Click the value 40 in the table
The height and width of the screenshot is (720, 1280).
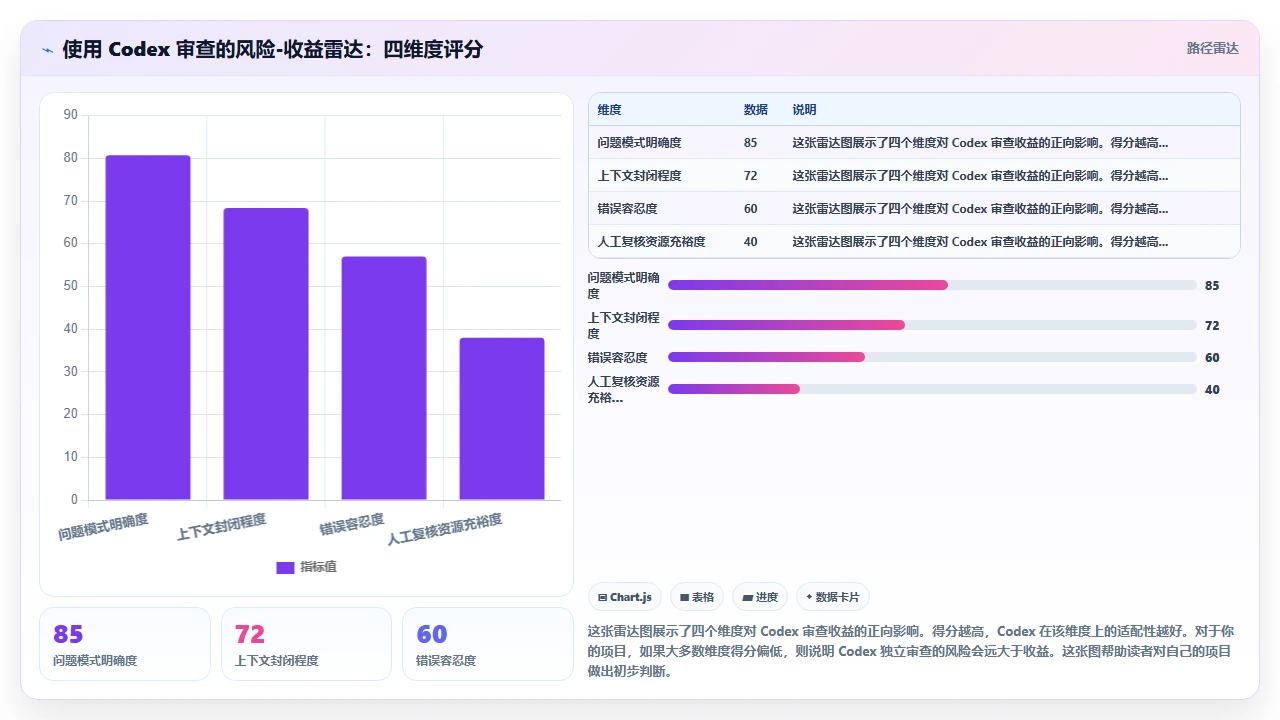750,242
